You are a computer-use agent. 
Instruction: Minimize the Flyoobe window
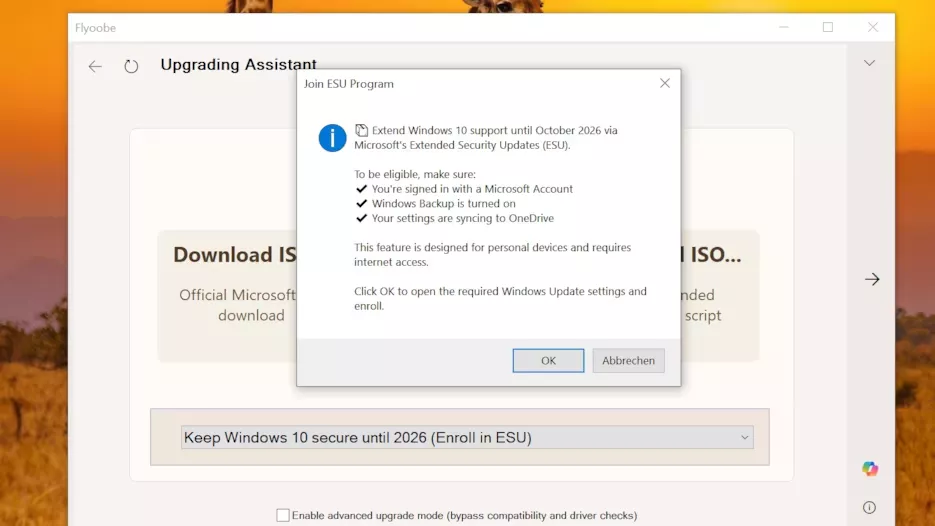click(782, 27)
